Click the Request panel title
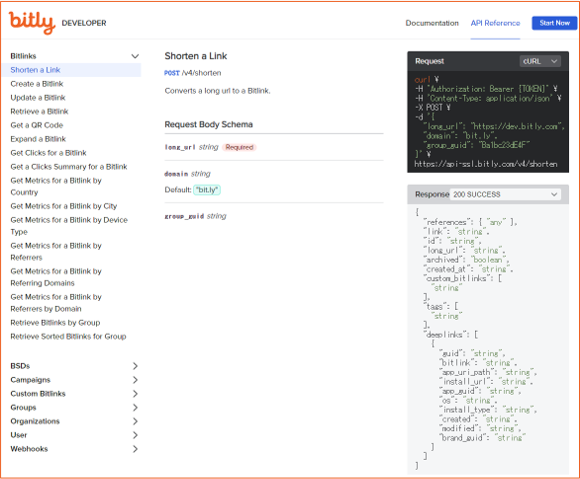580x479 pixels. [x=429, y=61]
